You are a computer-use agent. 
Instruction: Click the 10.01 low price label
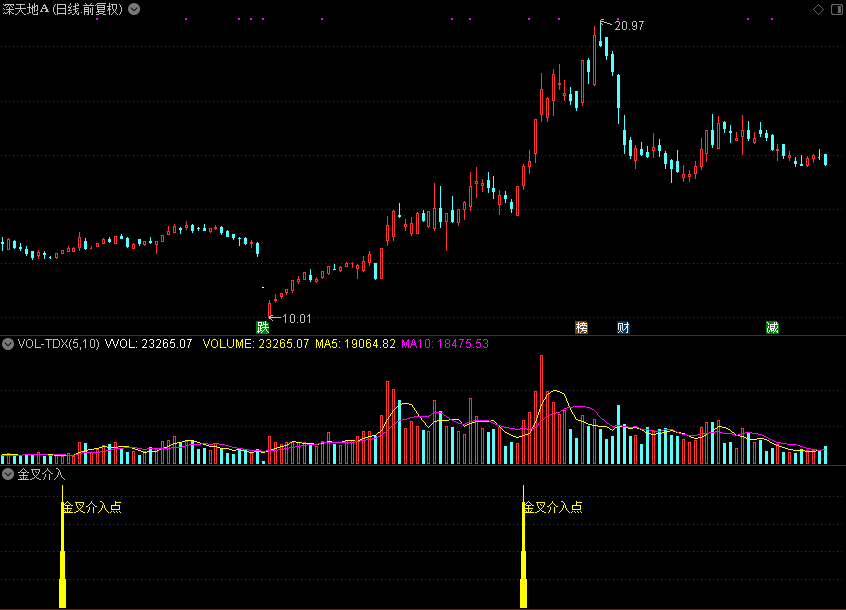click(x=297, y=319)
